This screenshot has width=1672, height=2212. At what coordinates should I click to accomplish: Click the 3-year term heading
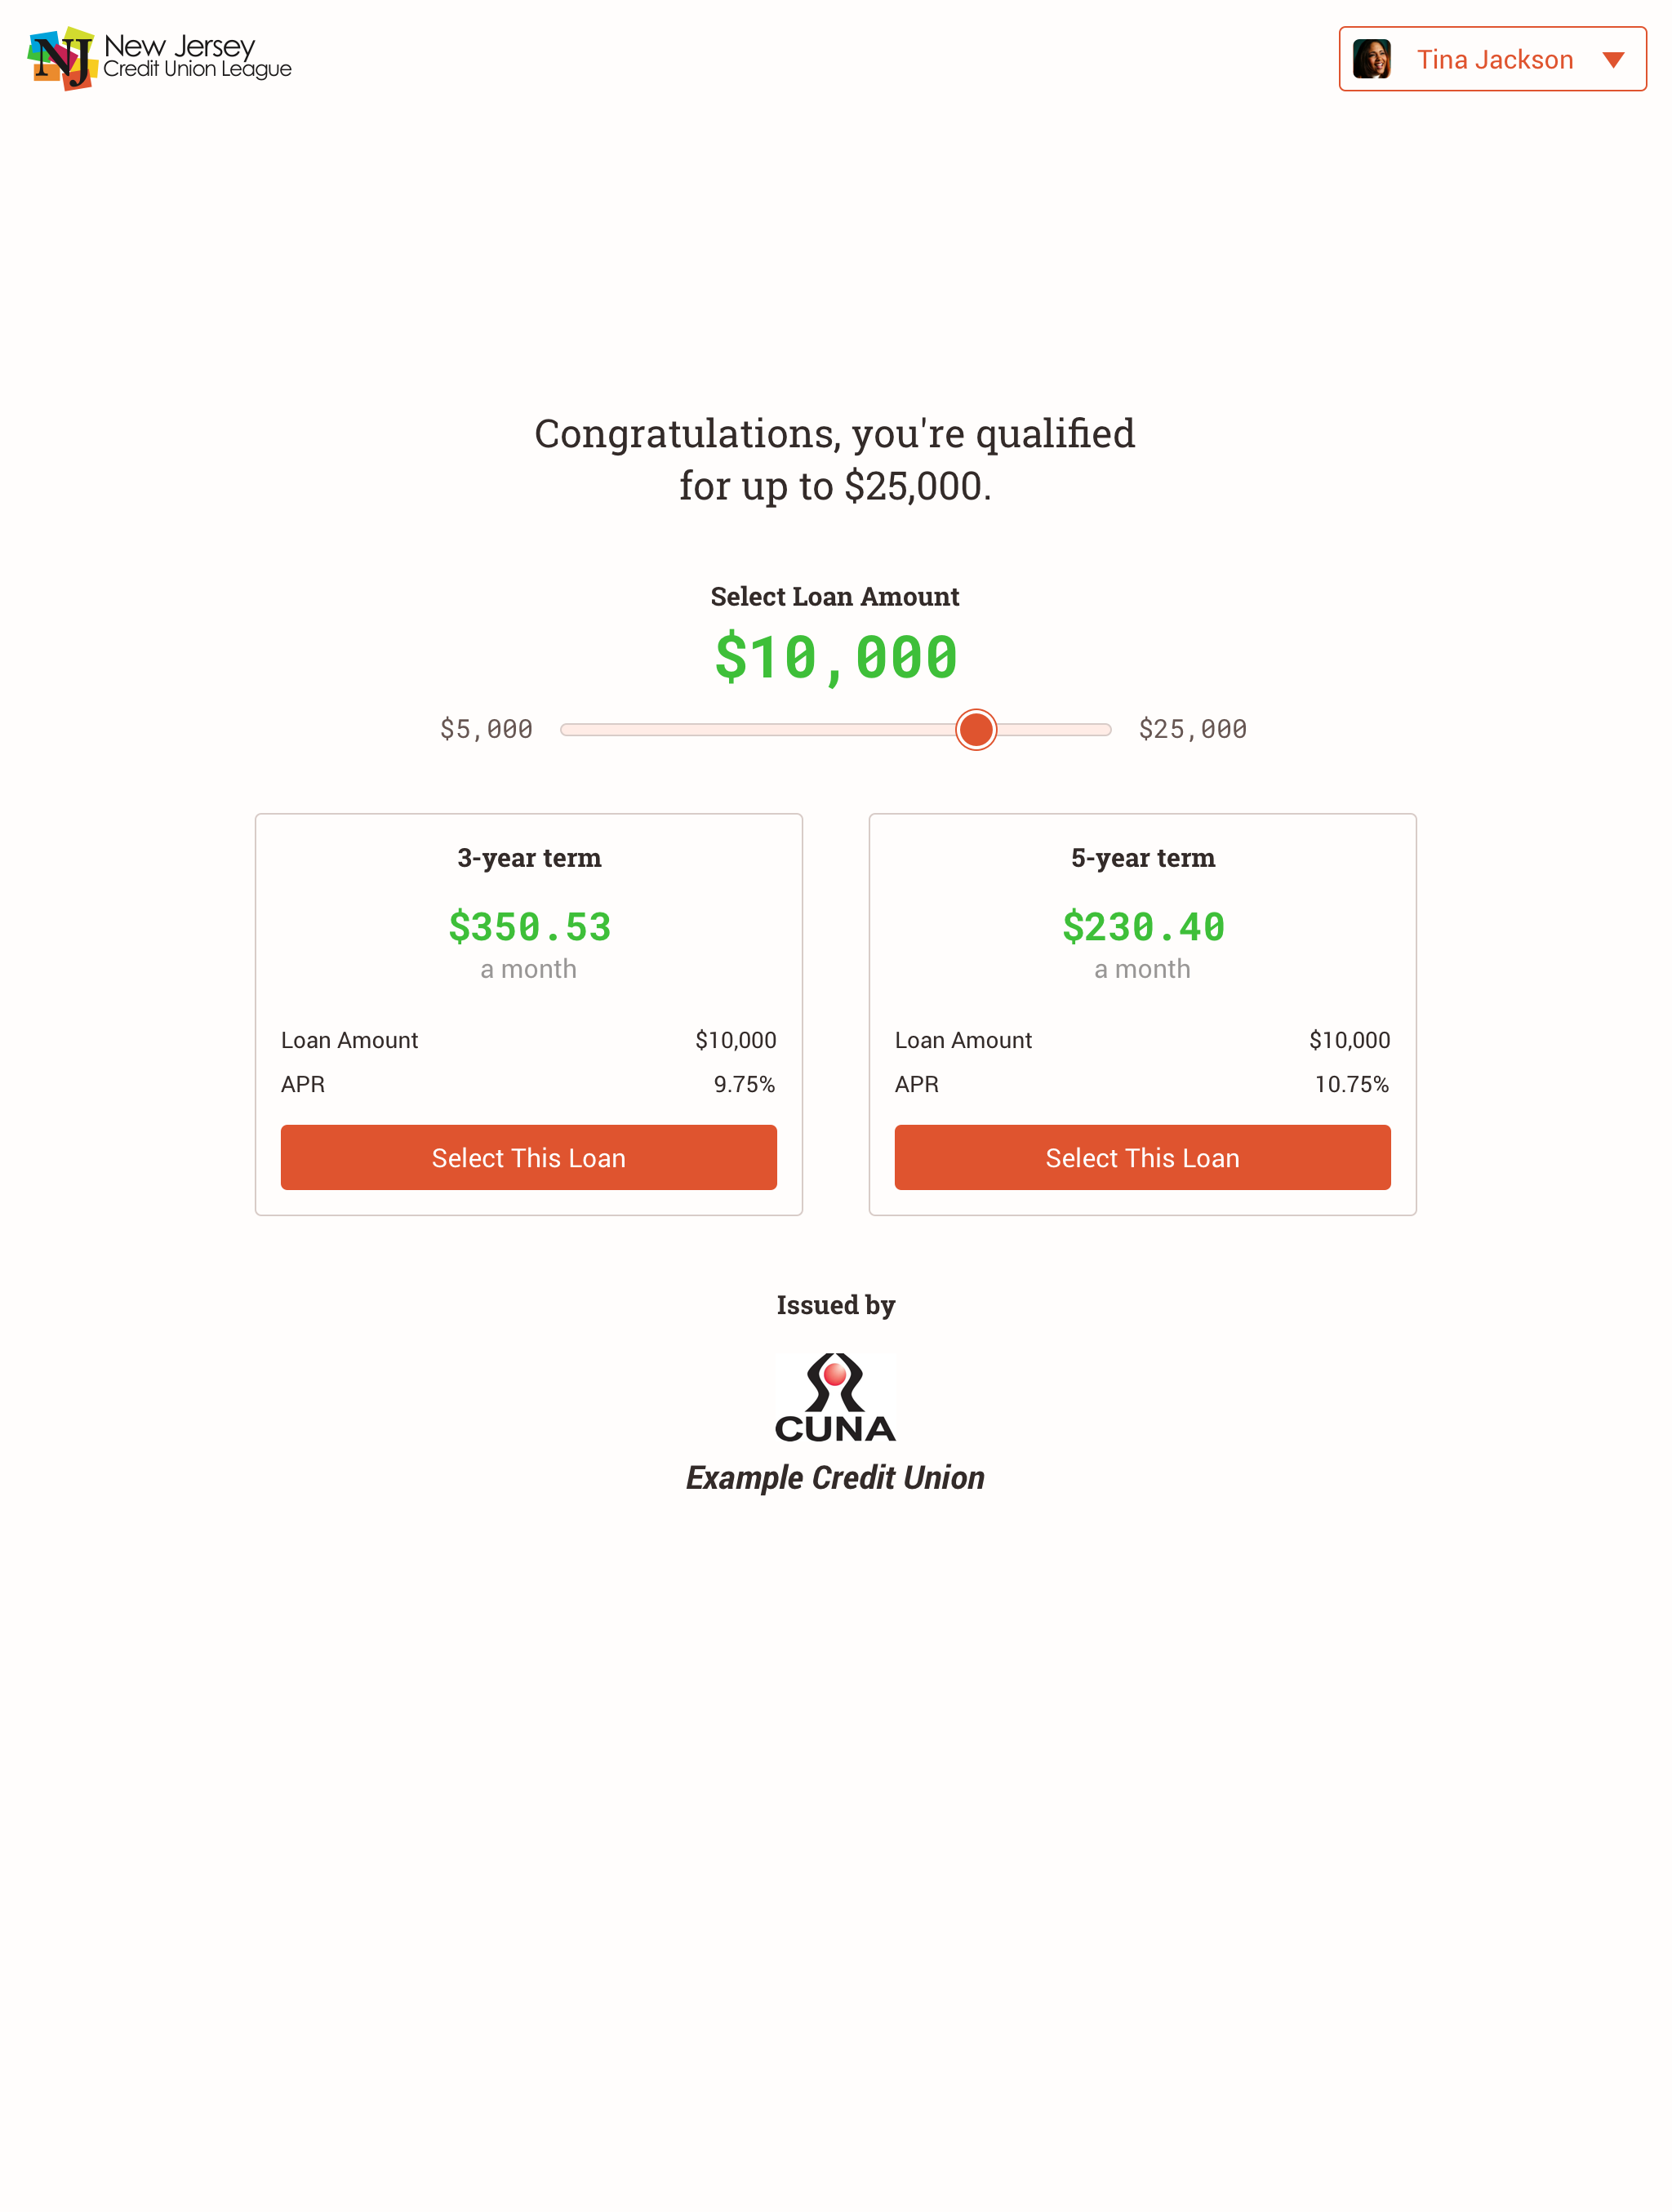(529, 858)
